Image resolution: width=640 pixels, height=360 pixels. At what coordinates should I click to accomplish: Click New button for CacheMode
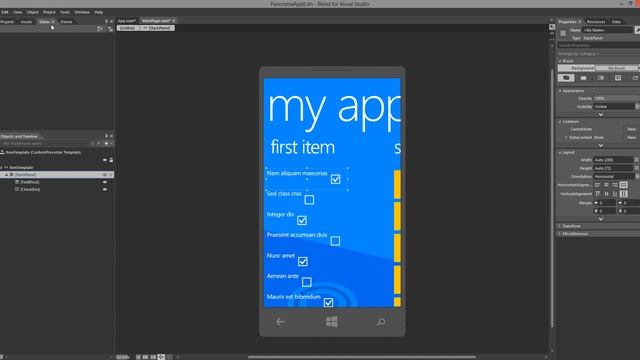point(631,129)
